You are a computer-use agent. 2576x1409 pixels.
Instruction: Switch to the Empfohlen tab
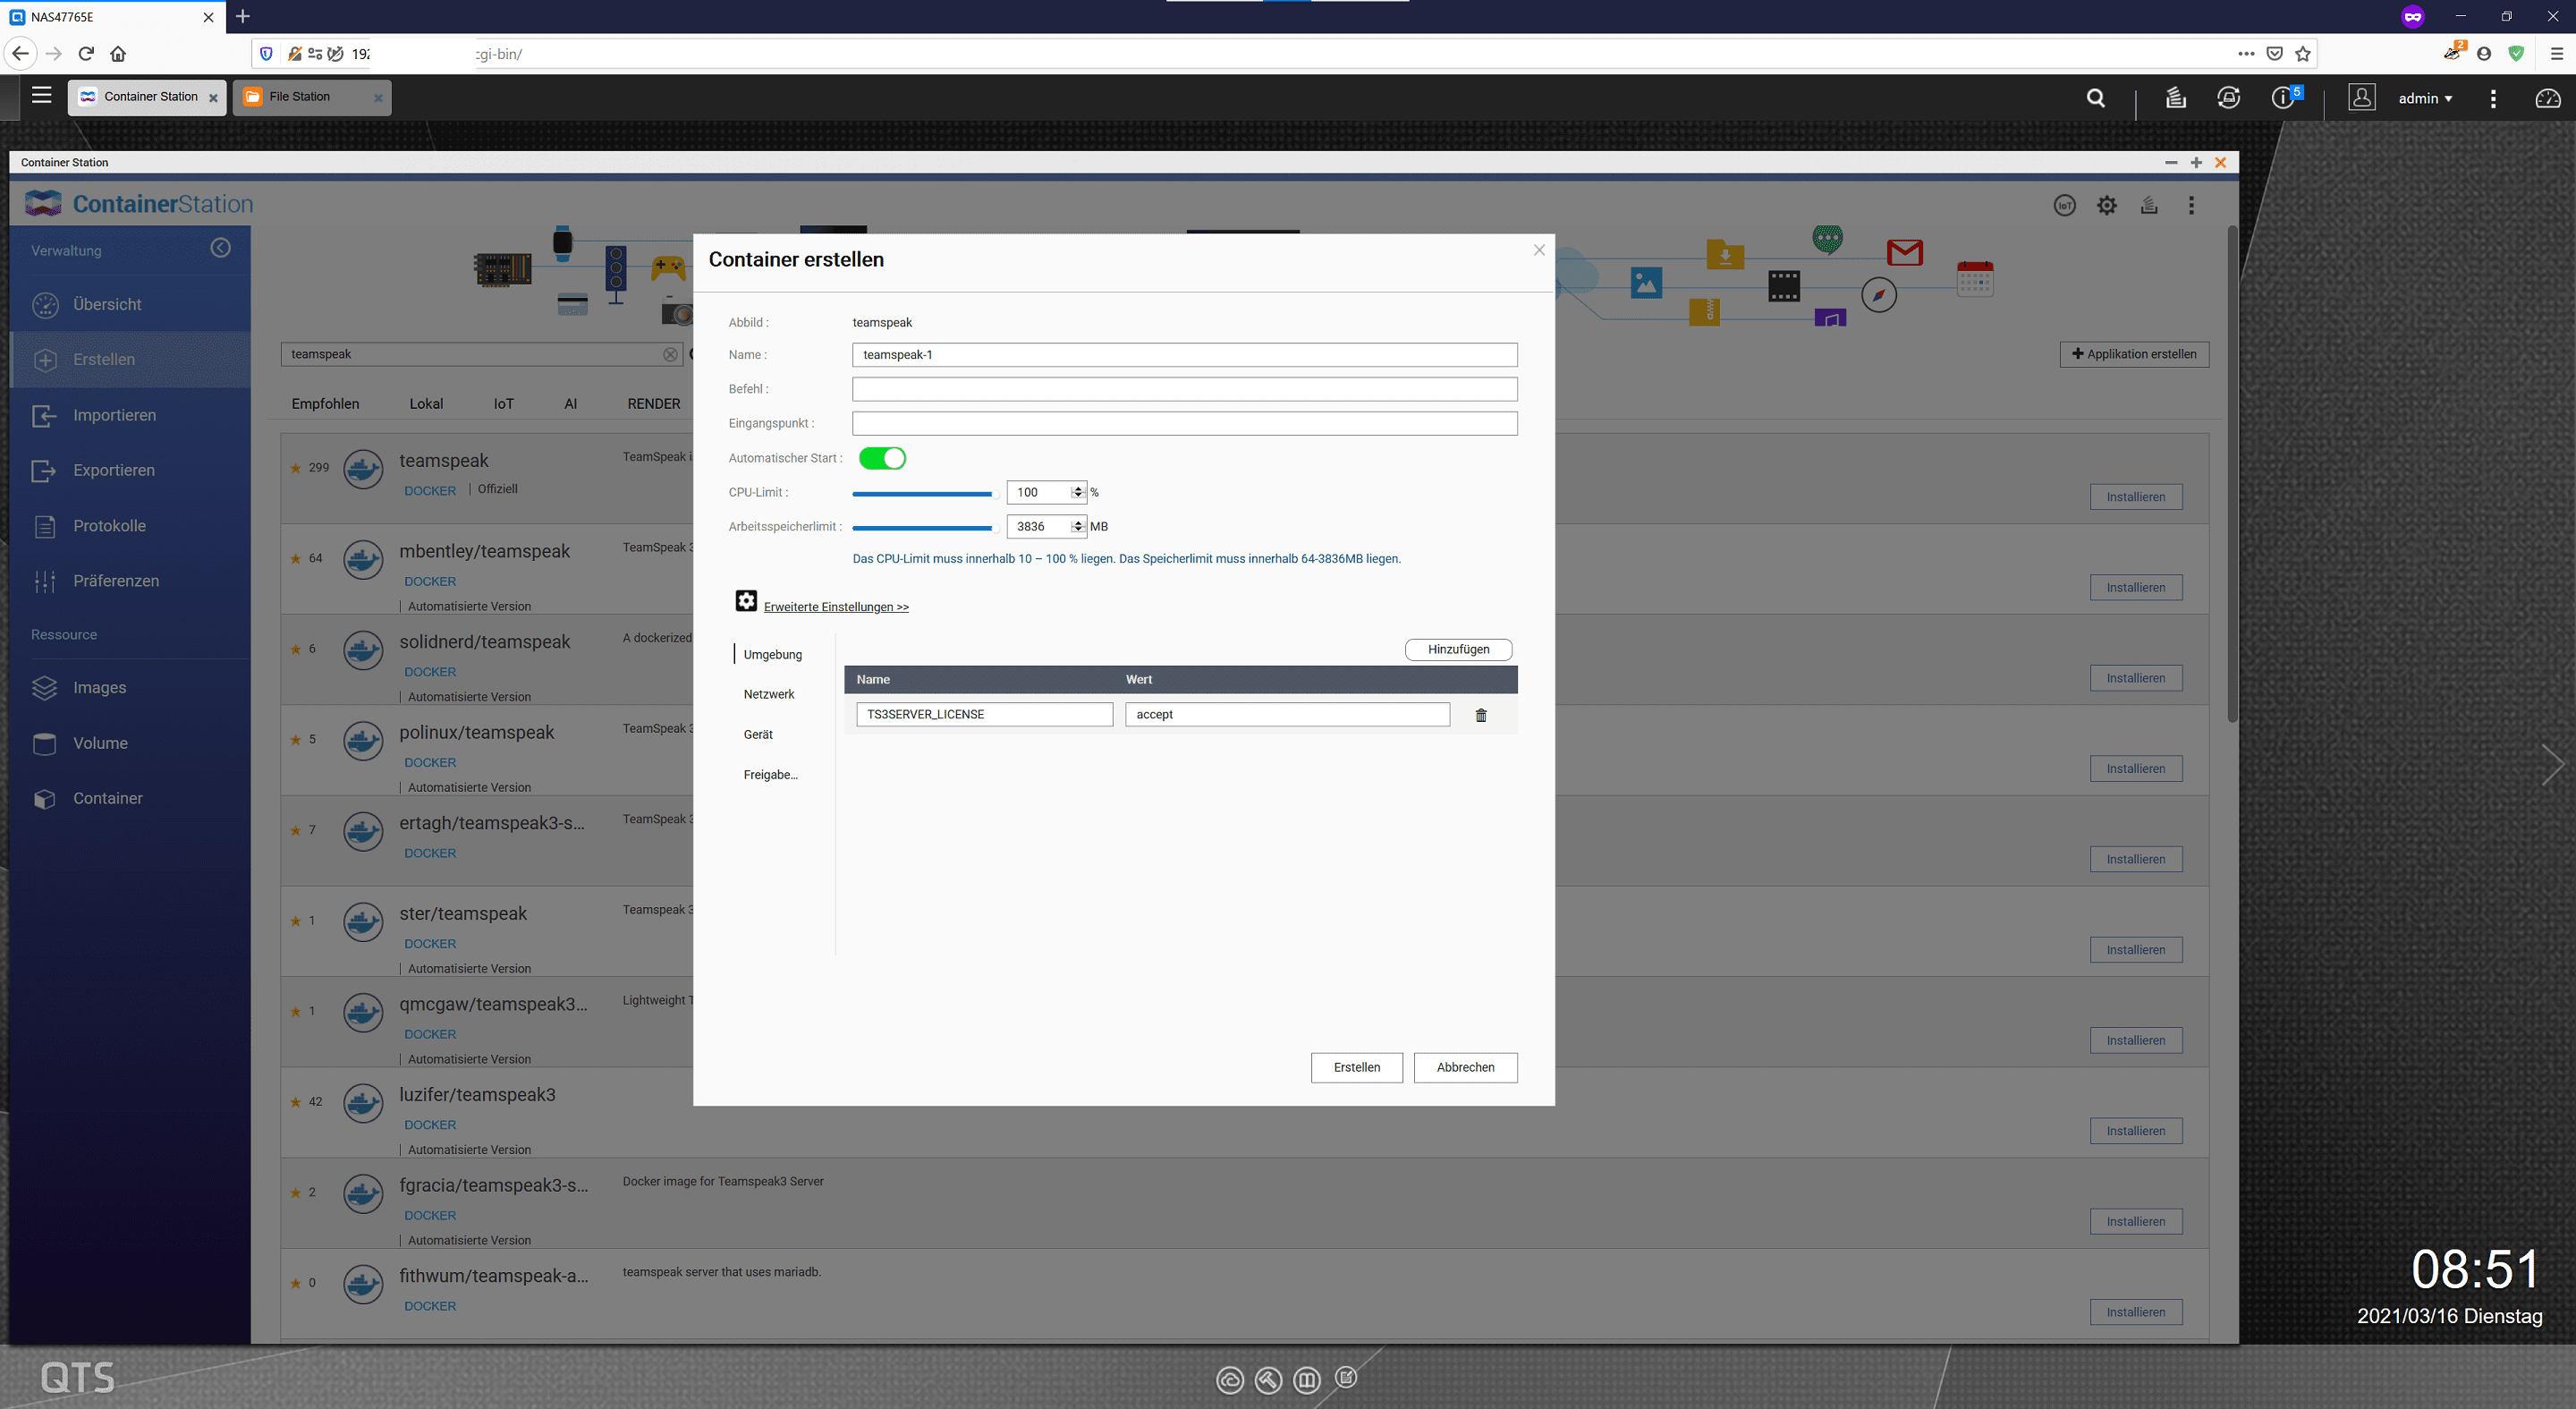pyautogui.click(x=325, y=403)
